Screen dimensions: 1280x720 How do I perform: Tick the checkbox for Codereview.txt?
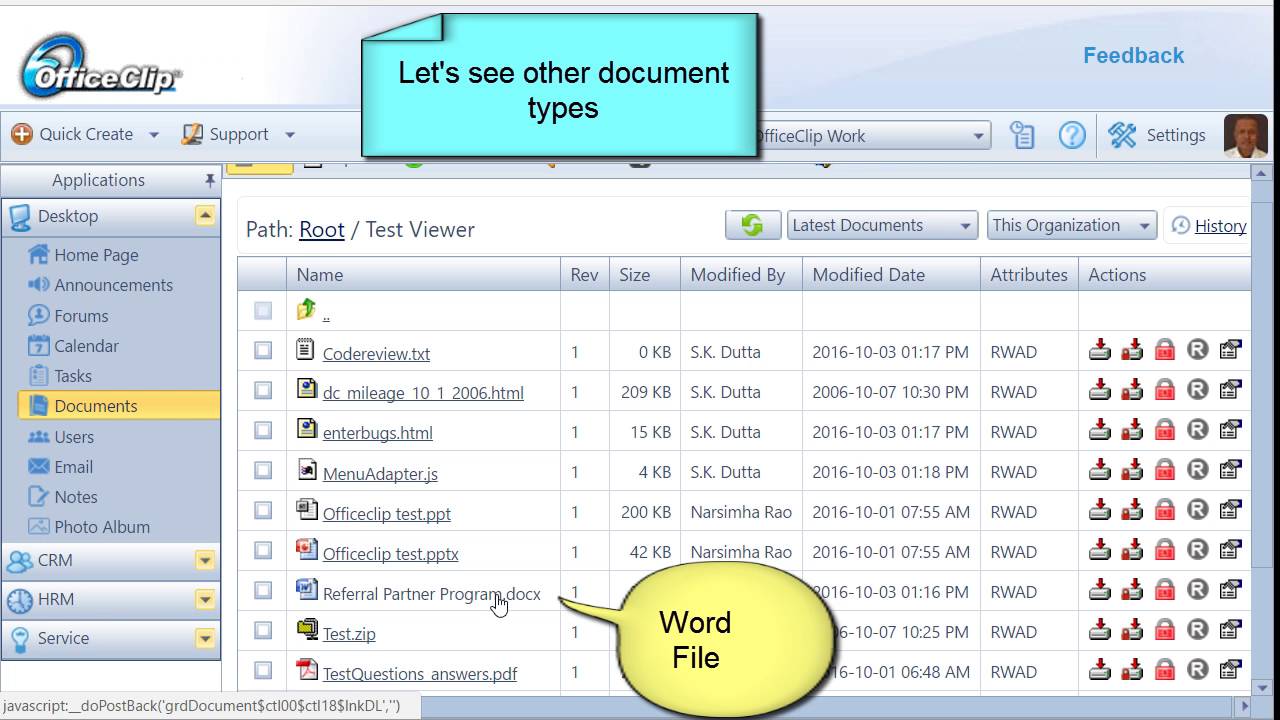[263, 350]
